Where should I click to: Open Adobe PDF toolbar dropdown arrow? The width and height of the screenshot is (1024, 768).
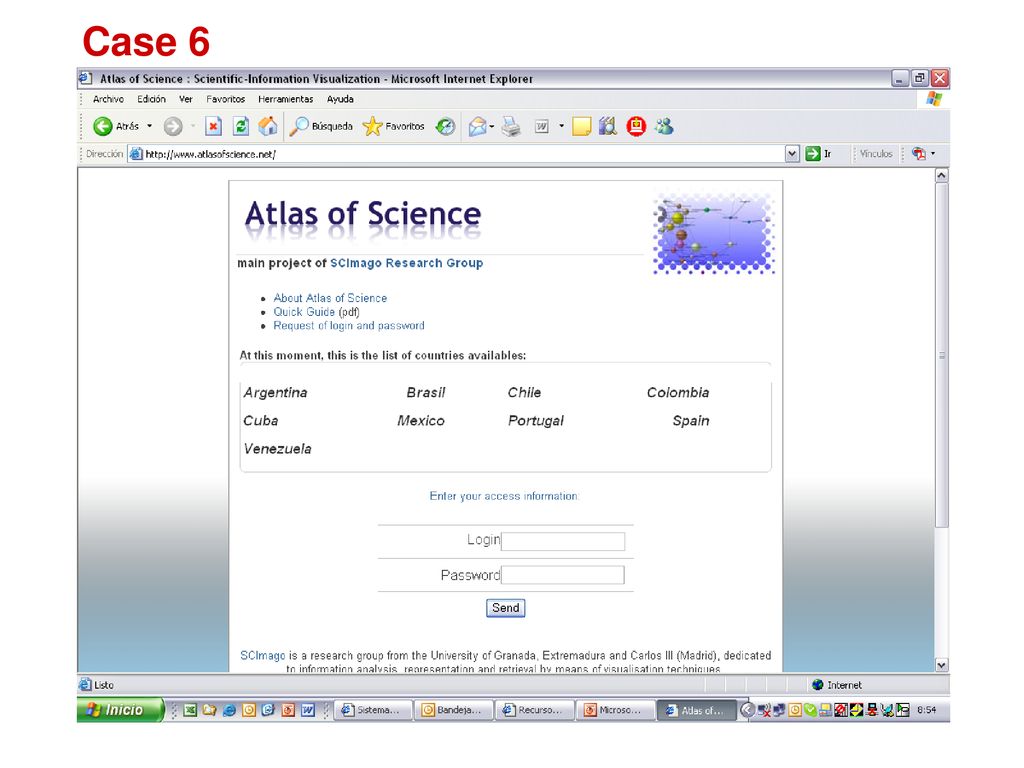(x=933, y=153)
